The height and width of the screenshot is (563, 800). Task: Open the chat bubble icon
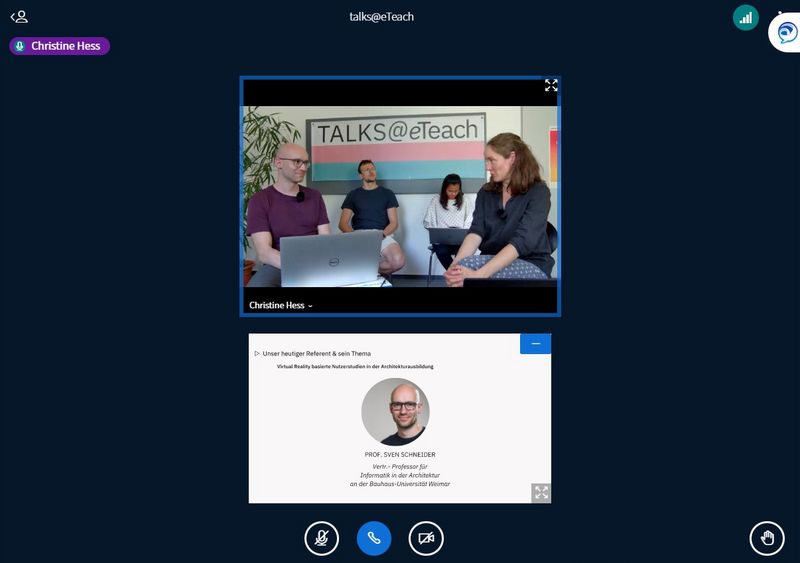pos(787,33)
